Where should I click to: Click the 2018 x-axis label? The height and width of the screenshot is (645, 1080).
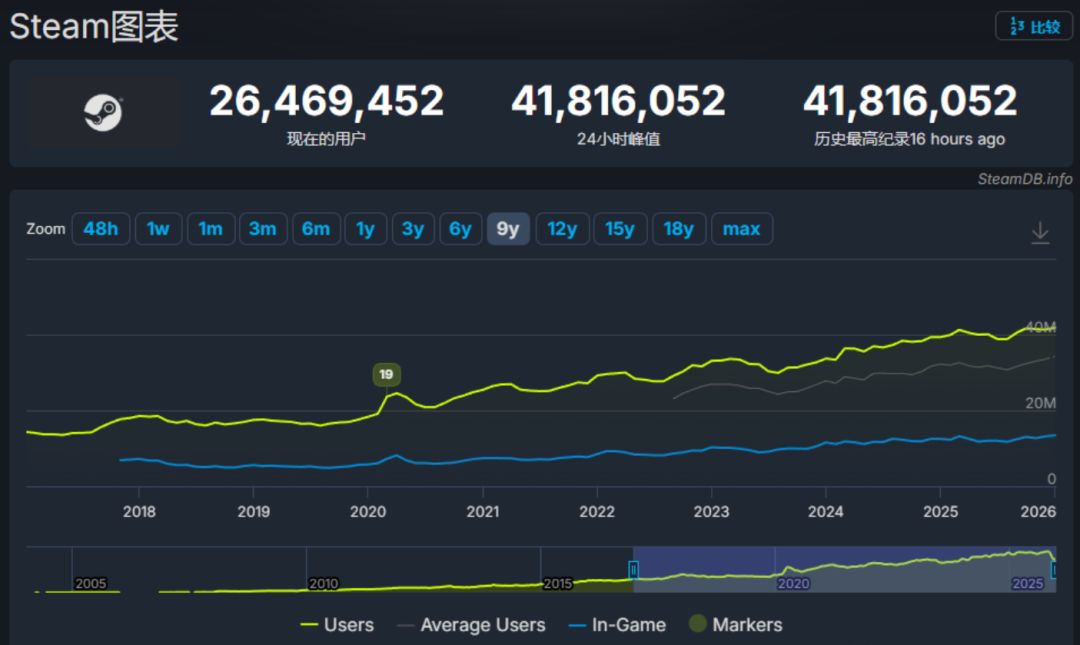point(139,511)
